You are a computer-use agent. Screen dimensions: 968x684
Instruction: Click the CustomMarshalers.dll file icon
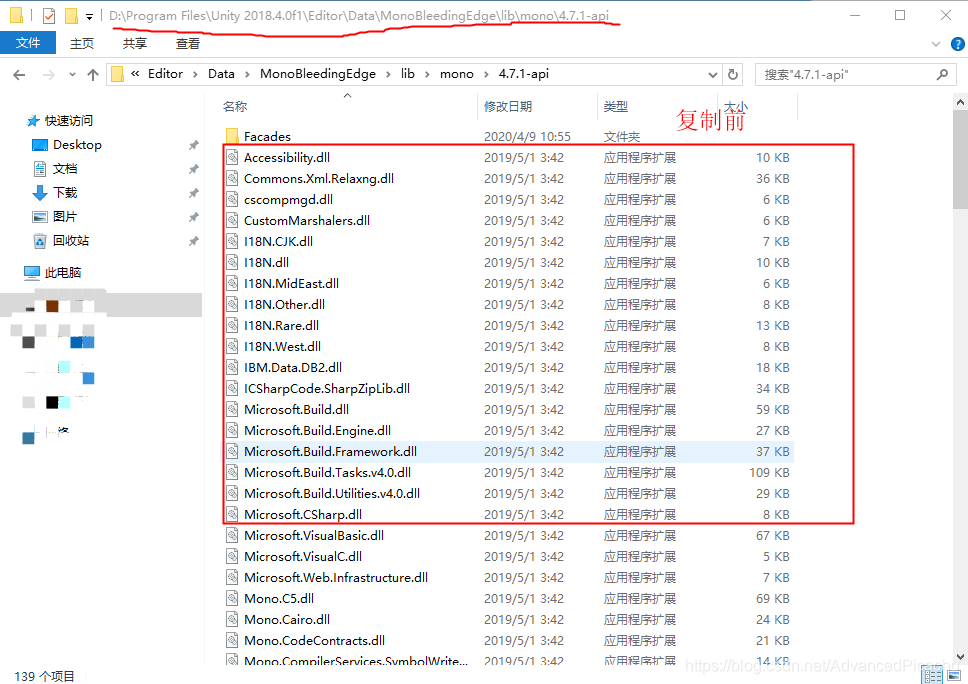point(232,220)
